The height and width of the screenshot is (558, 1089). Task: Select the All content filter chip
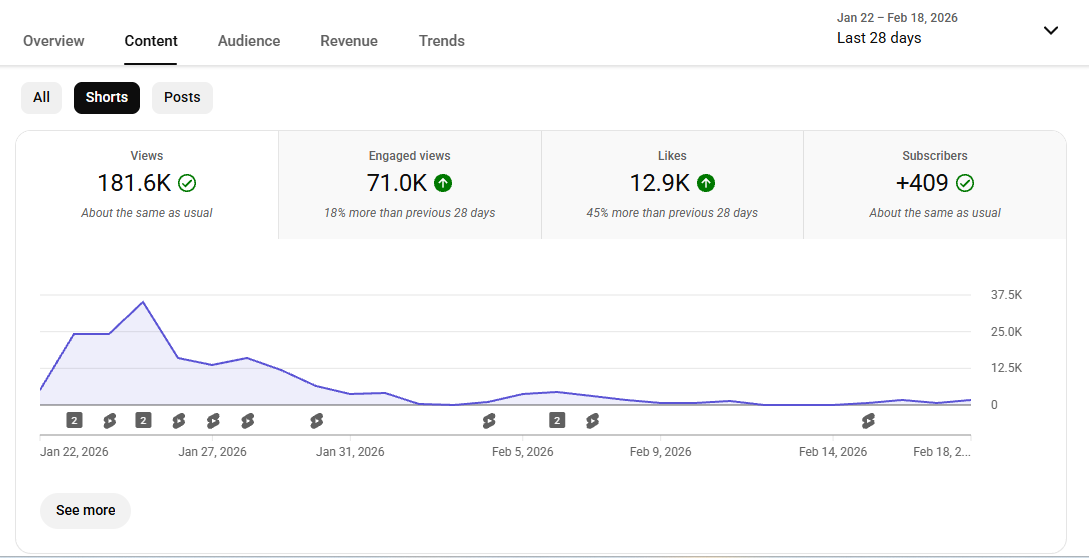coord(41,97)
